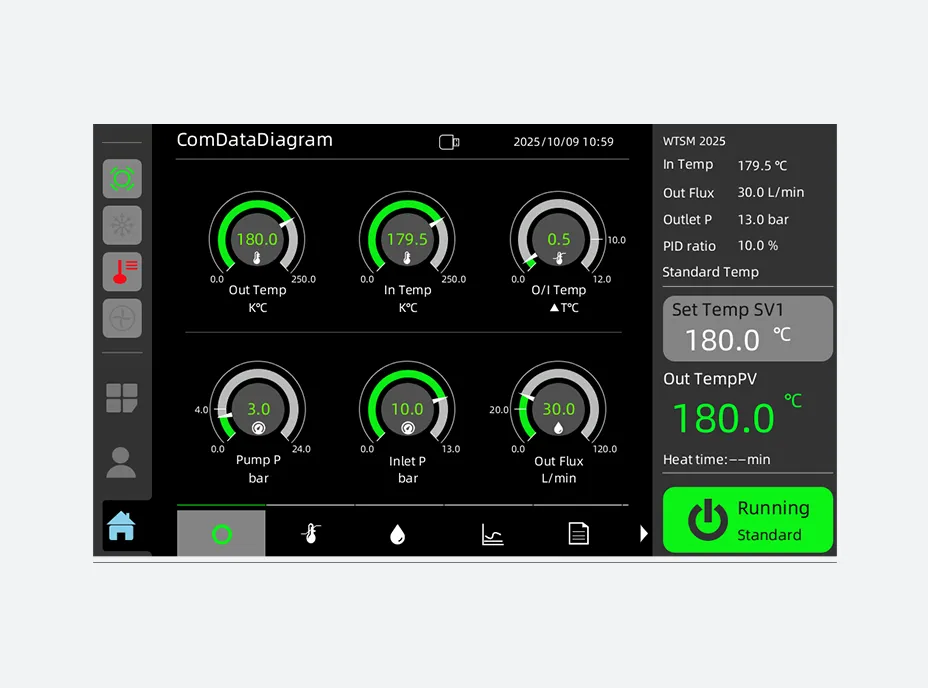Click the Out Temp gauge dial
The width and height of the screenshot is (928, 688).
(257, 240)
